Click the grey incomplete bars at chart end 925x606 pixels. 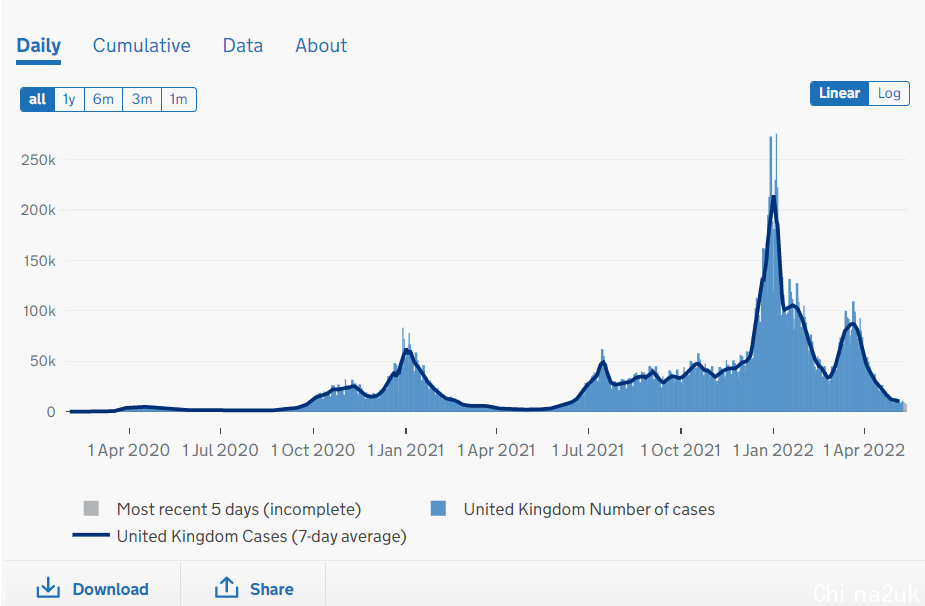[x=904, y=407]
